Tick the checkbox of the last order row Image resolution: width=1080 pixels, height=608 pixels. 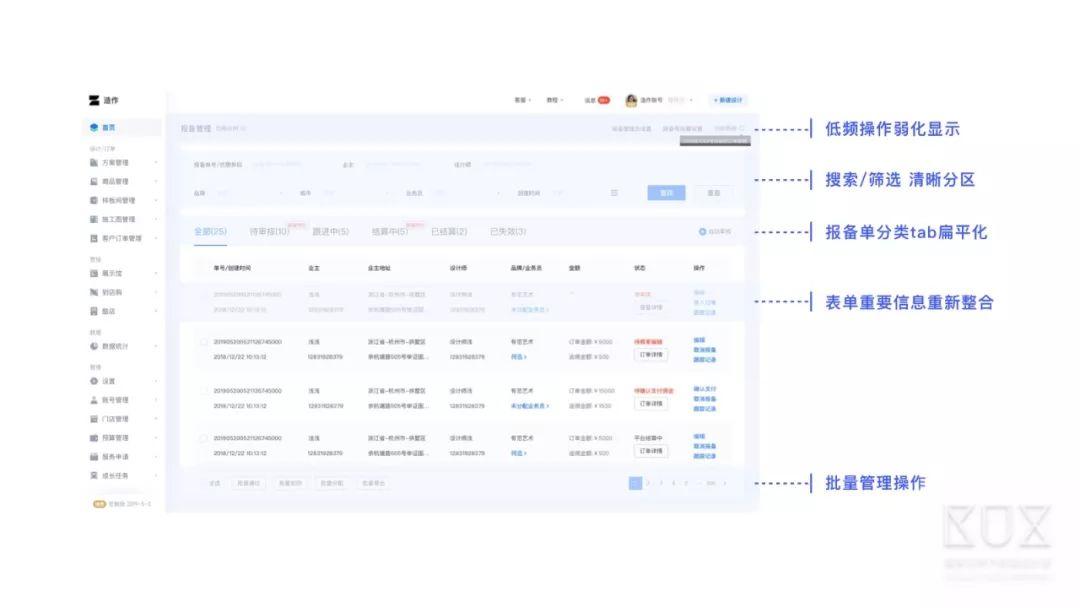coord(203,438)
